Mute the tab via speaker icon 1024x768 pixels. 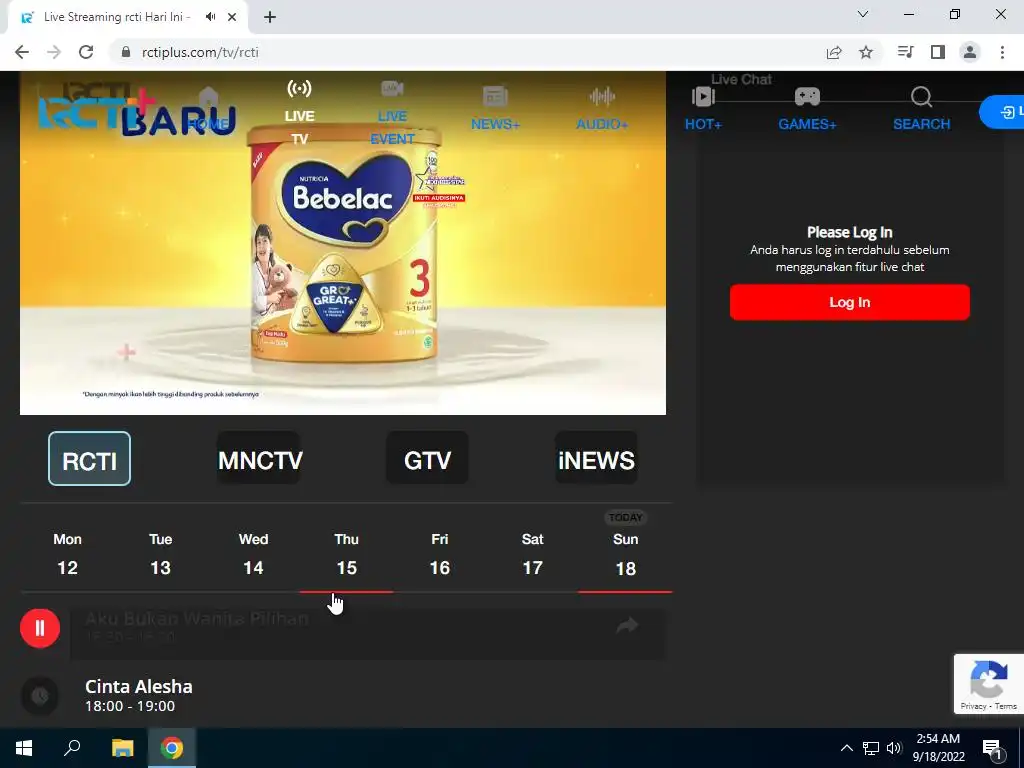(x=210, y=17)
